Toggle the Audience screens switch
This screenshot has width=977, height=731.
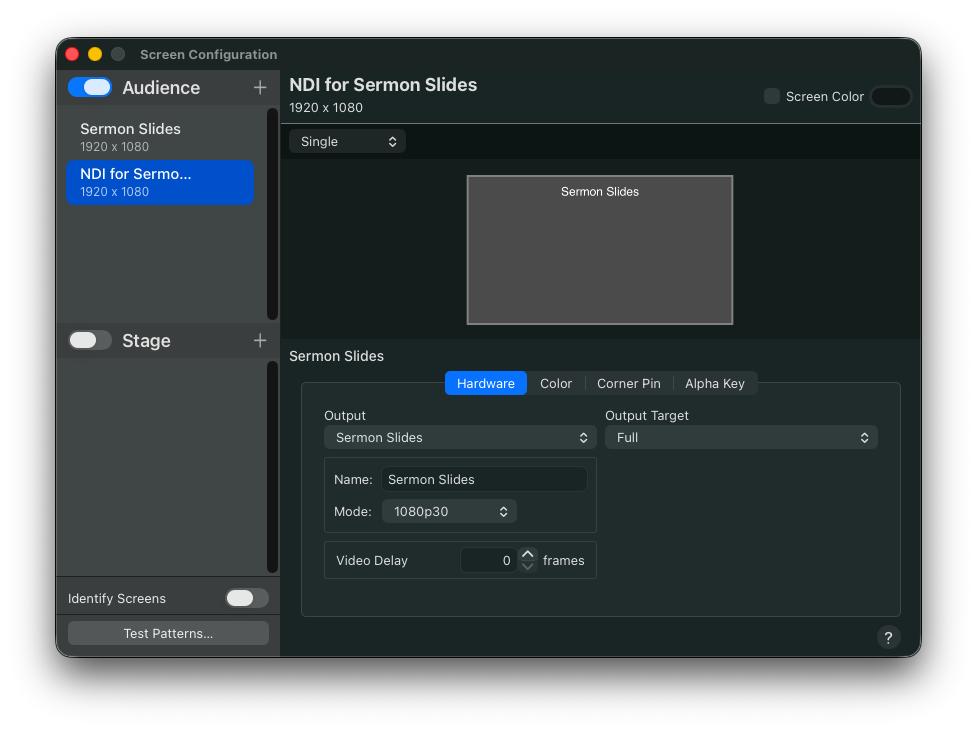pos(90,87)
